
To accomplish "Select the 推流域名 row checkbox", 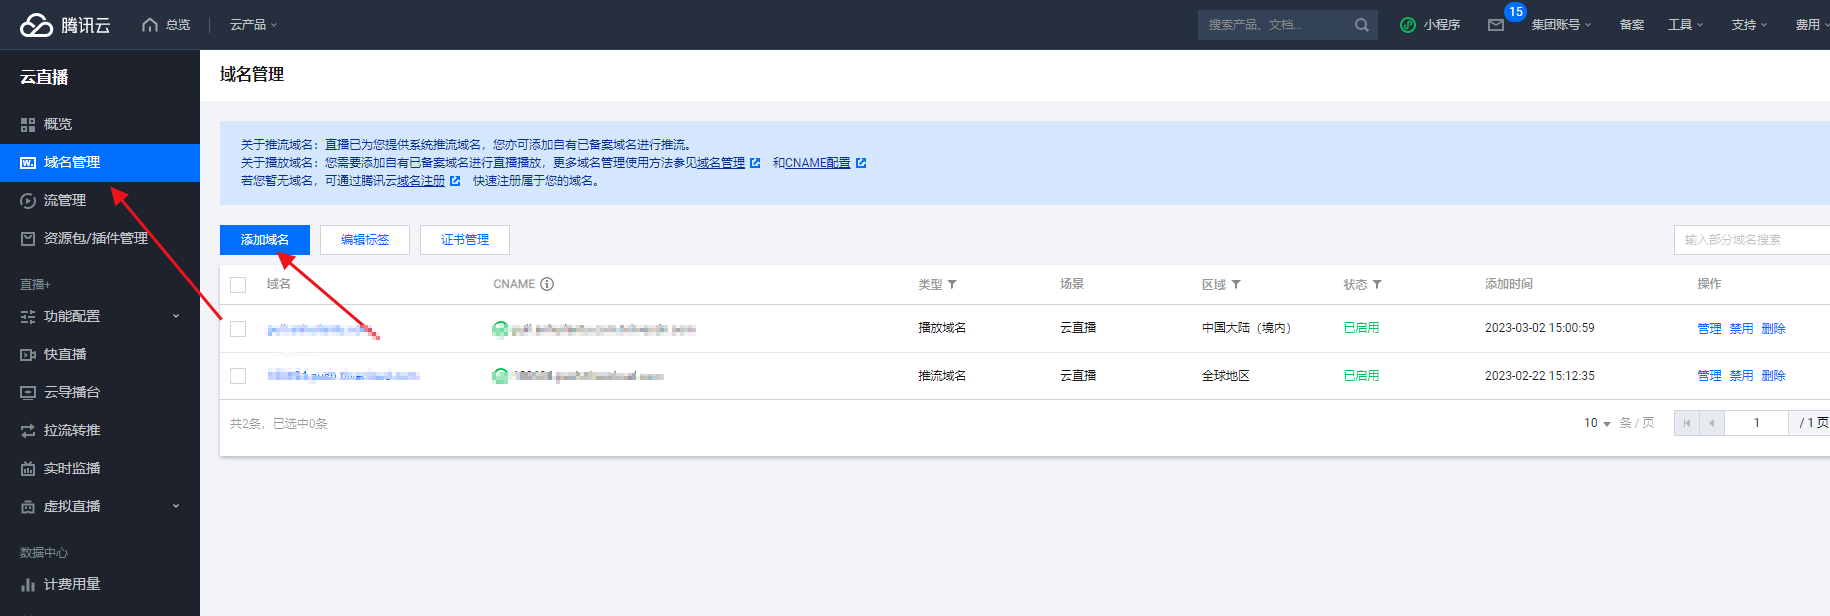I will point(238,376).
